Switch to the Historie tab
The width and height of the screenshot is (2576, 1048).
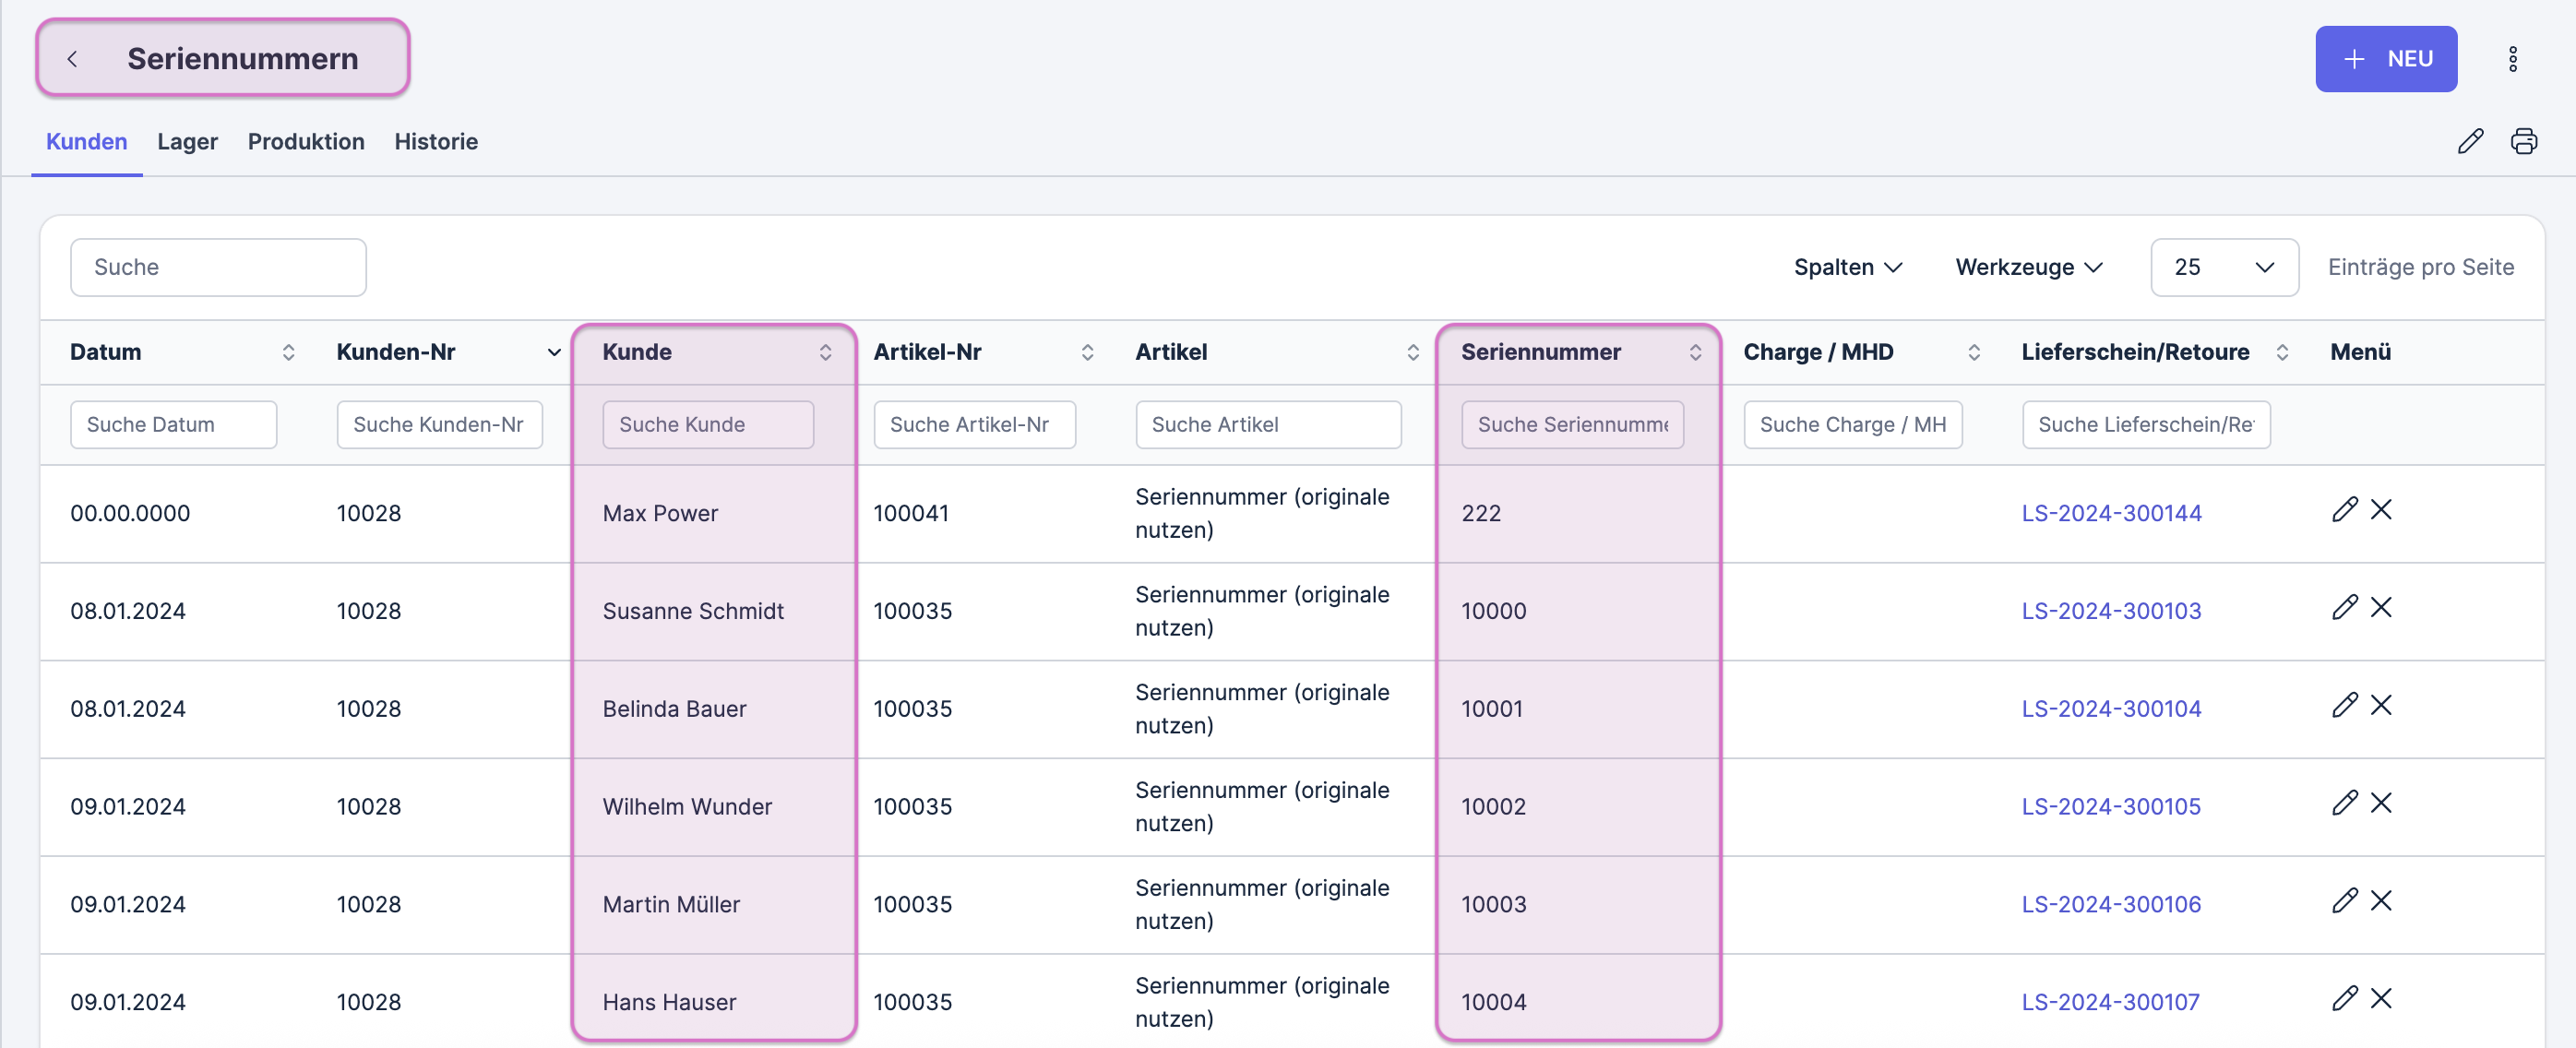(x=435, y=142)
